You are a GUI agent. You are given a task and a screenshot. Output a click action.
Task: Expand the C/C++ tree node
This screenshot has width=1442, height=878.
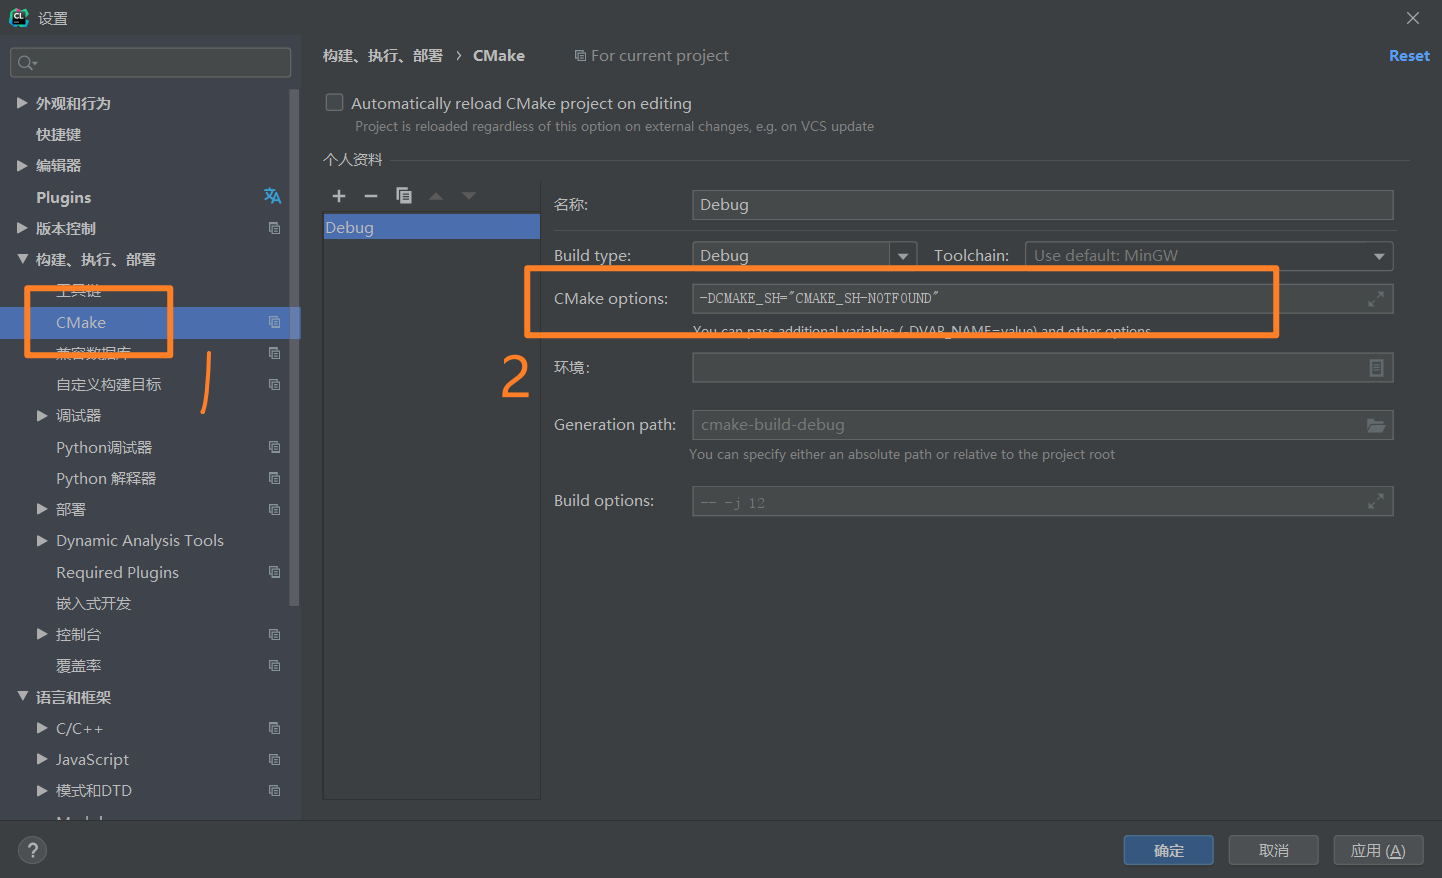click(42, 728)
